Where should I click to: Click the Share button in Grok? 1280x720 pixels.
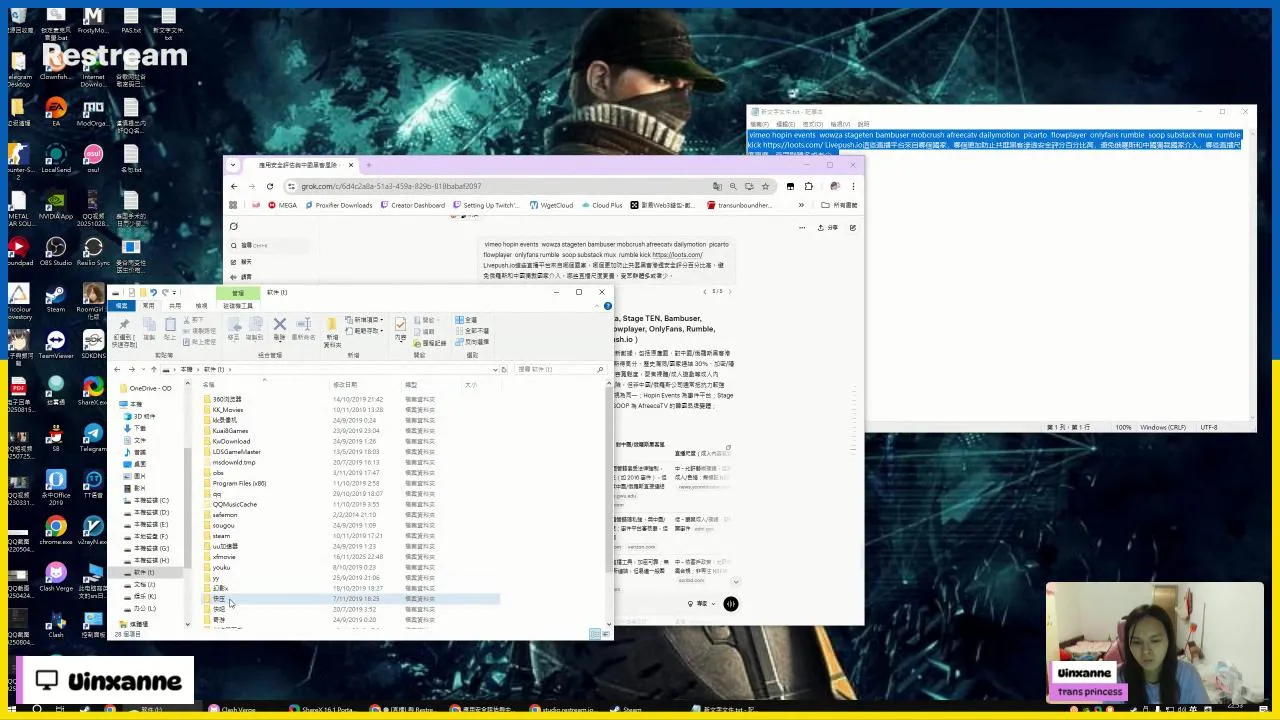(x=828, y=228)
